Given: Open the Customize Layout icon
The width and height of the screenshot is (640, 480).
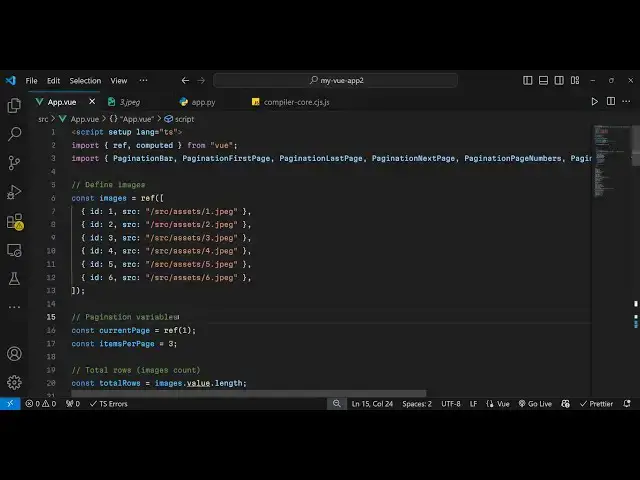Looking at the screenshot, I should pyautogui.click(x=575, y=80).
